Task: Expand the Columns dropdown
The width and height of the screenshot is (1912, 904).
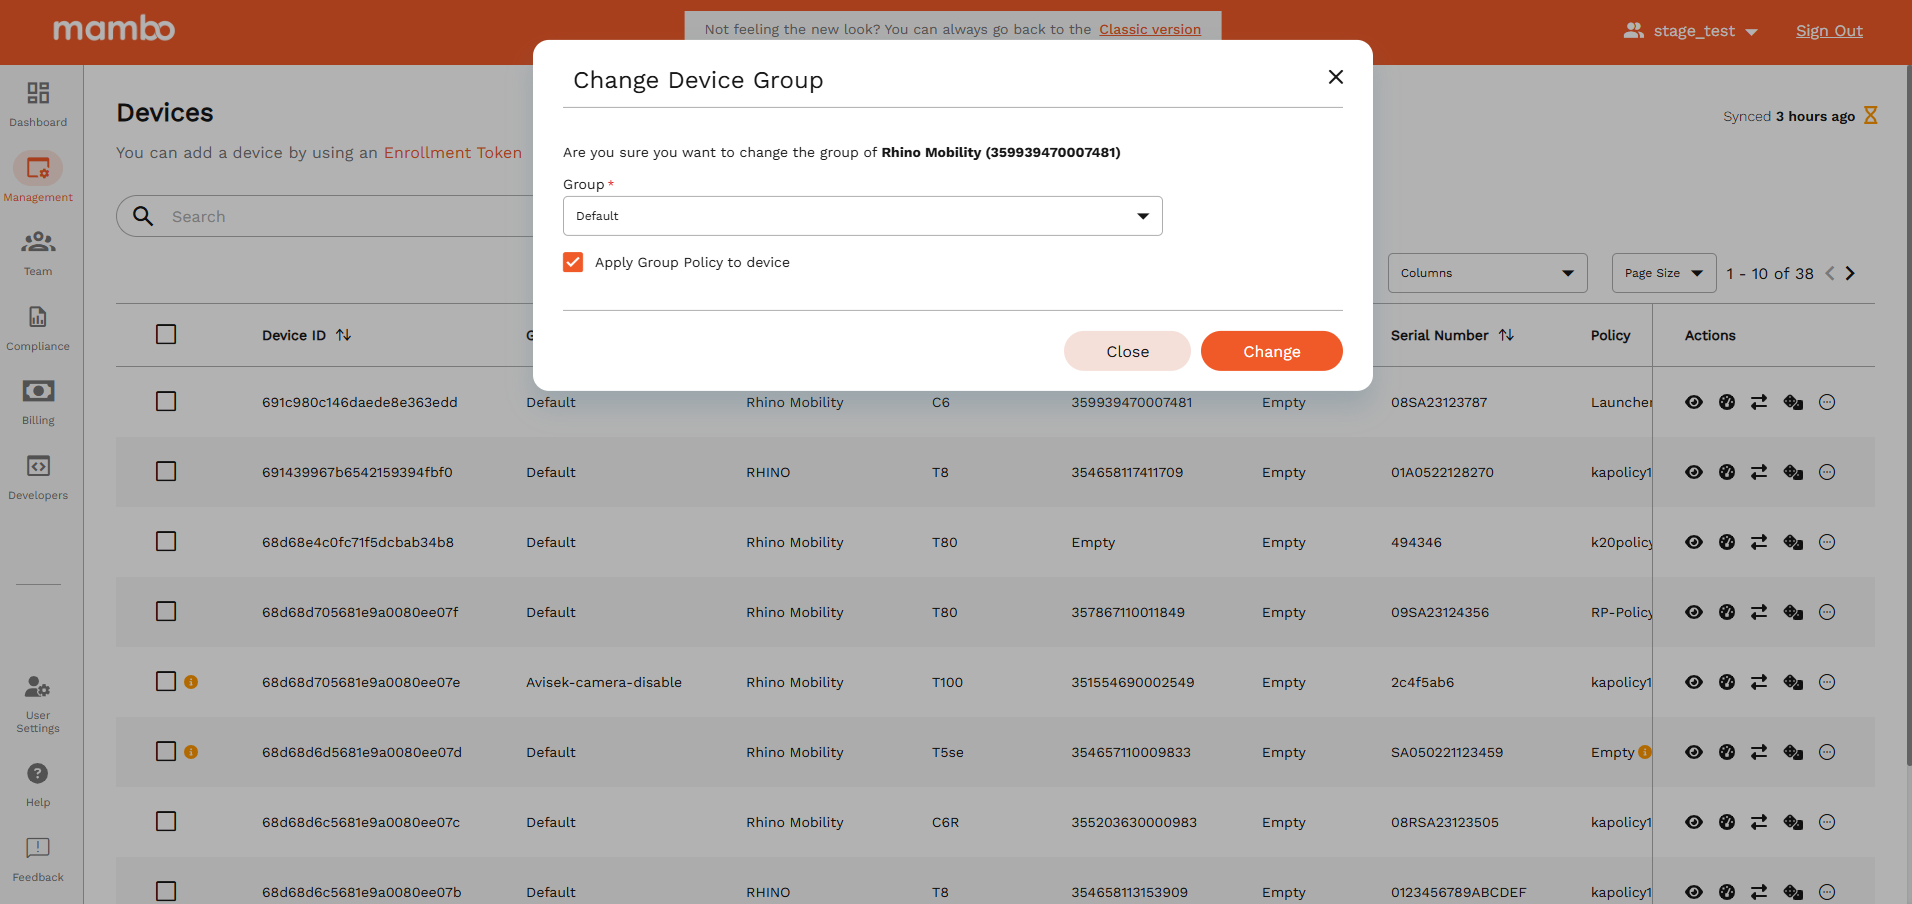Action: [x=1487, y=272]
